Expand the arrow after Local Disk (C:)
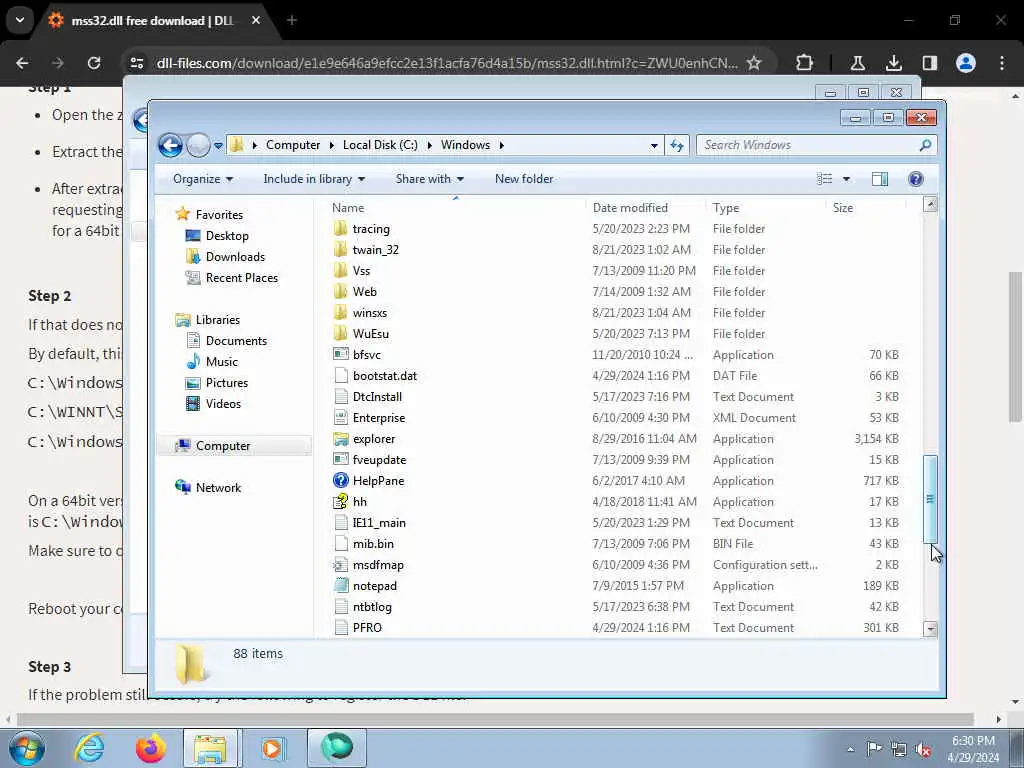Viewport: 1024px width, 768px height. 430,145
